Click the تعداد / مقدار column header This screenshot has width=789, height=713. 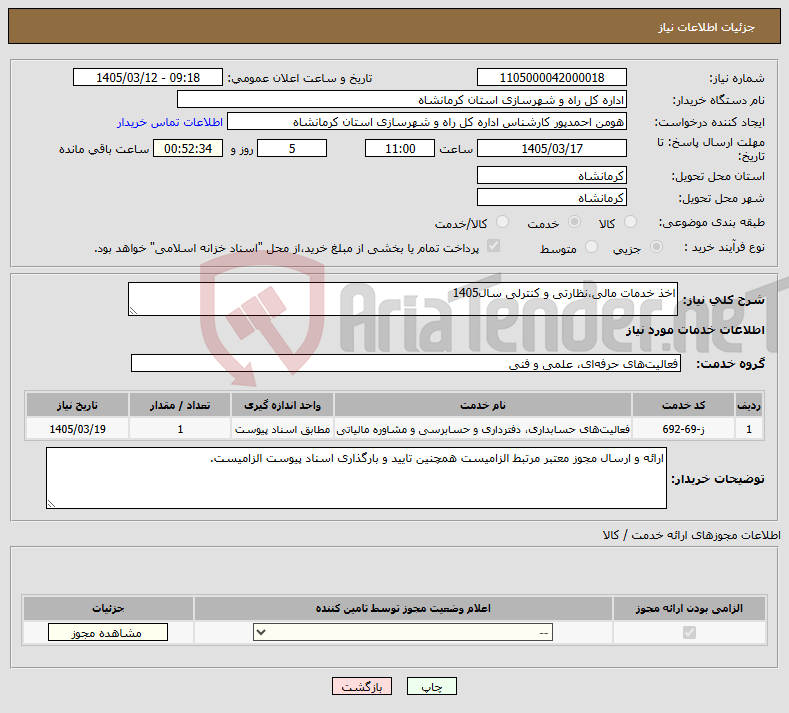[x=180, y=405]
